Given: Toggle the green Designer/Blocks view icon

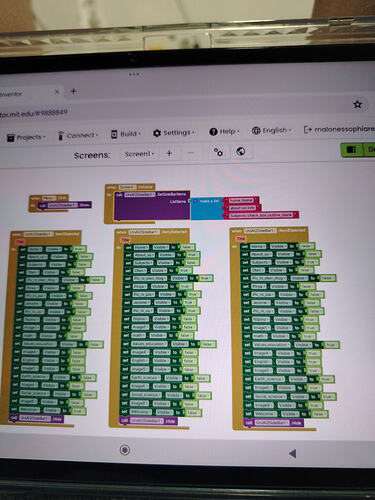Looking at the screenshot, I should coord(351,150).
